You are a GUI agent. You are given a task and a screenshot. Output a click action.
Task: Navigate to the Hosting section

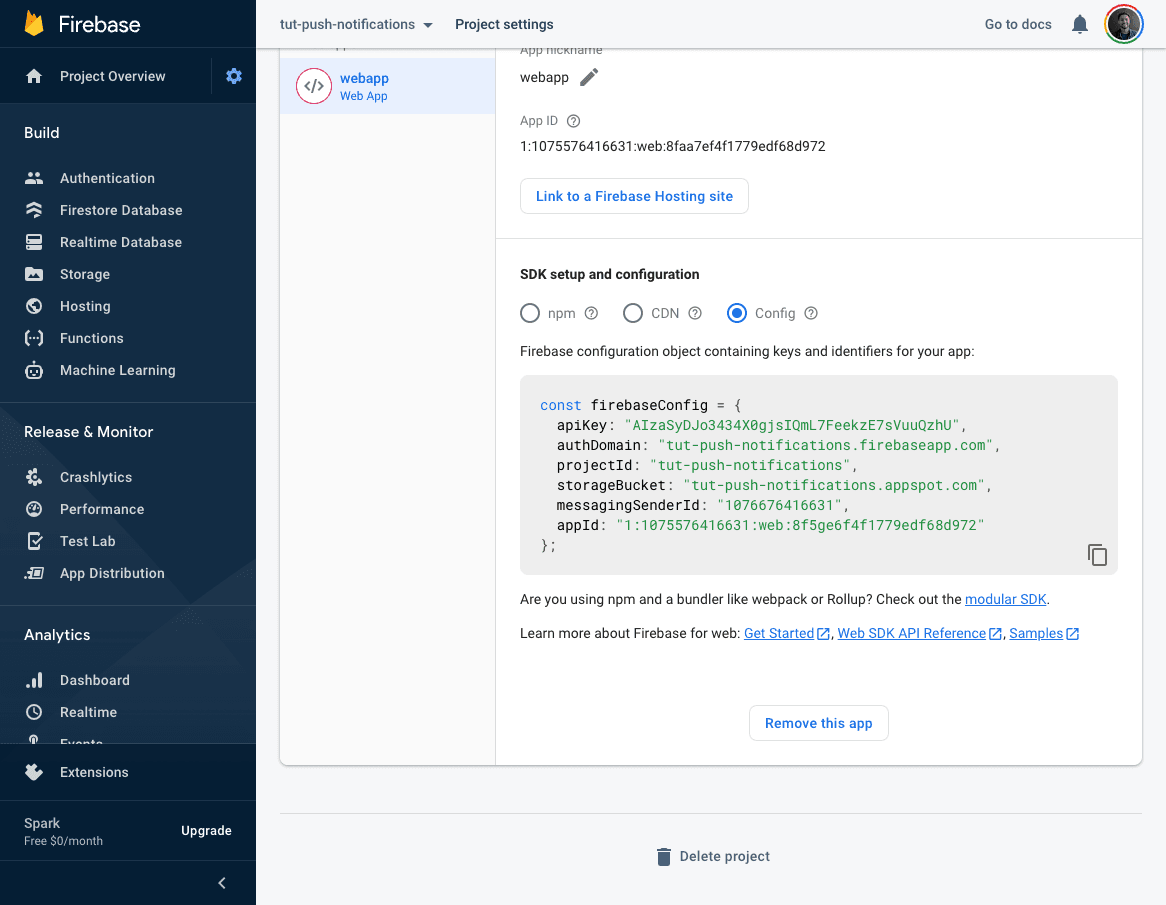click(84, 306)
